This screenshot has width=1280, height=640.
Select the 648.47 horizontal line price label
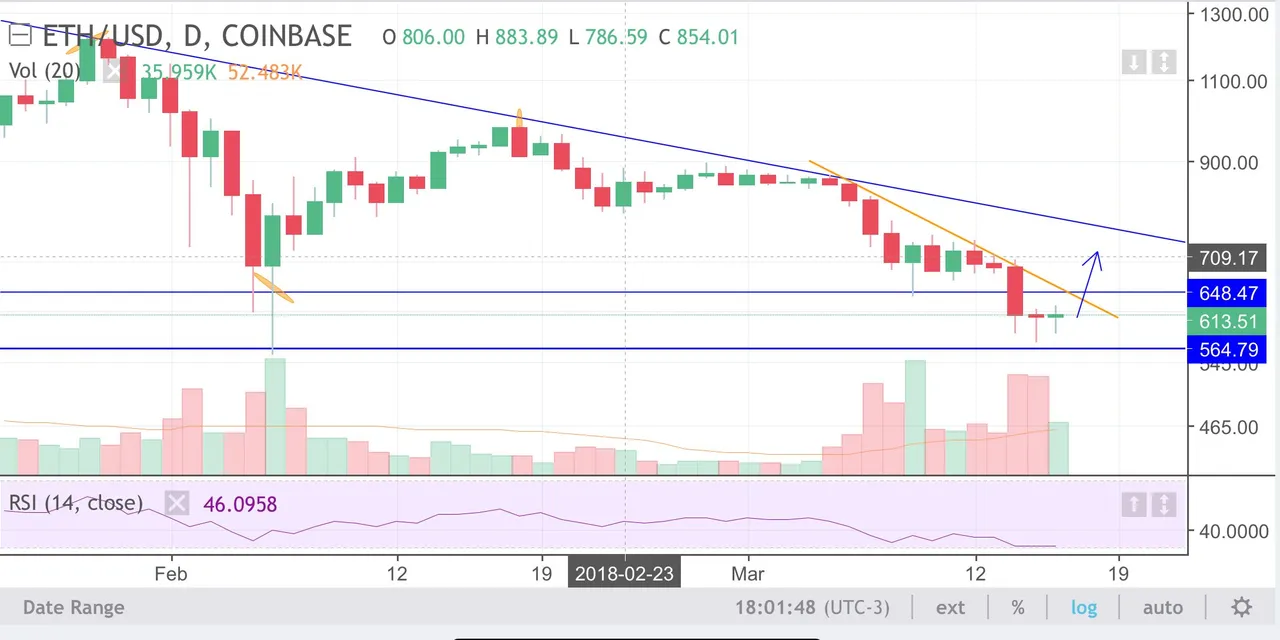pyautogui.click(x=1227, y=293)
